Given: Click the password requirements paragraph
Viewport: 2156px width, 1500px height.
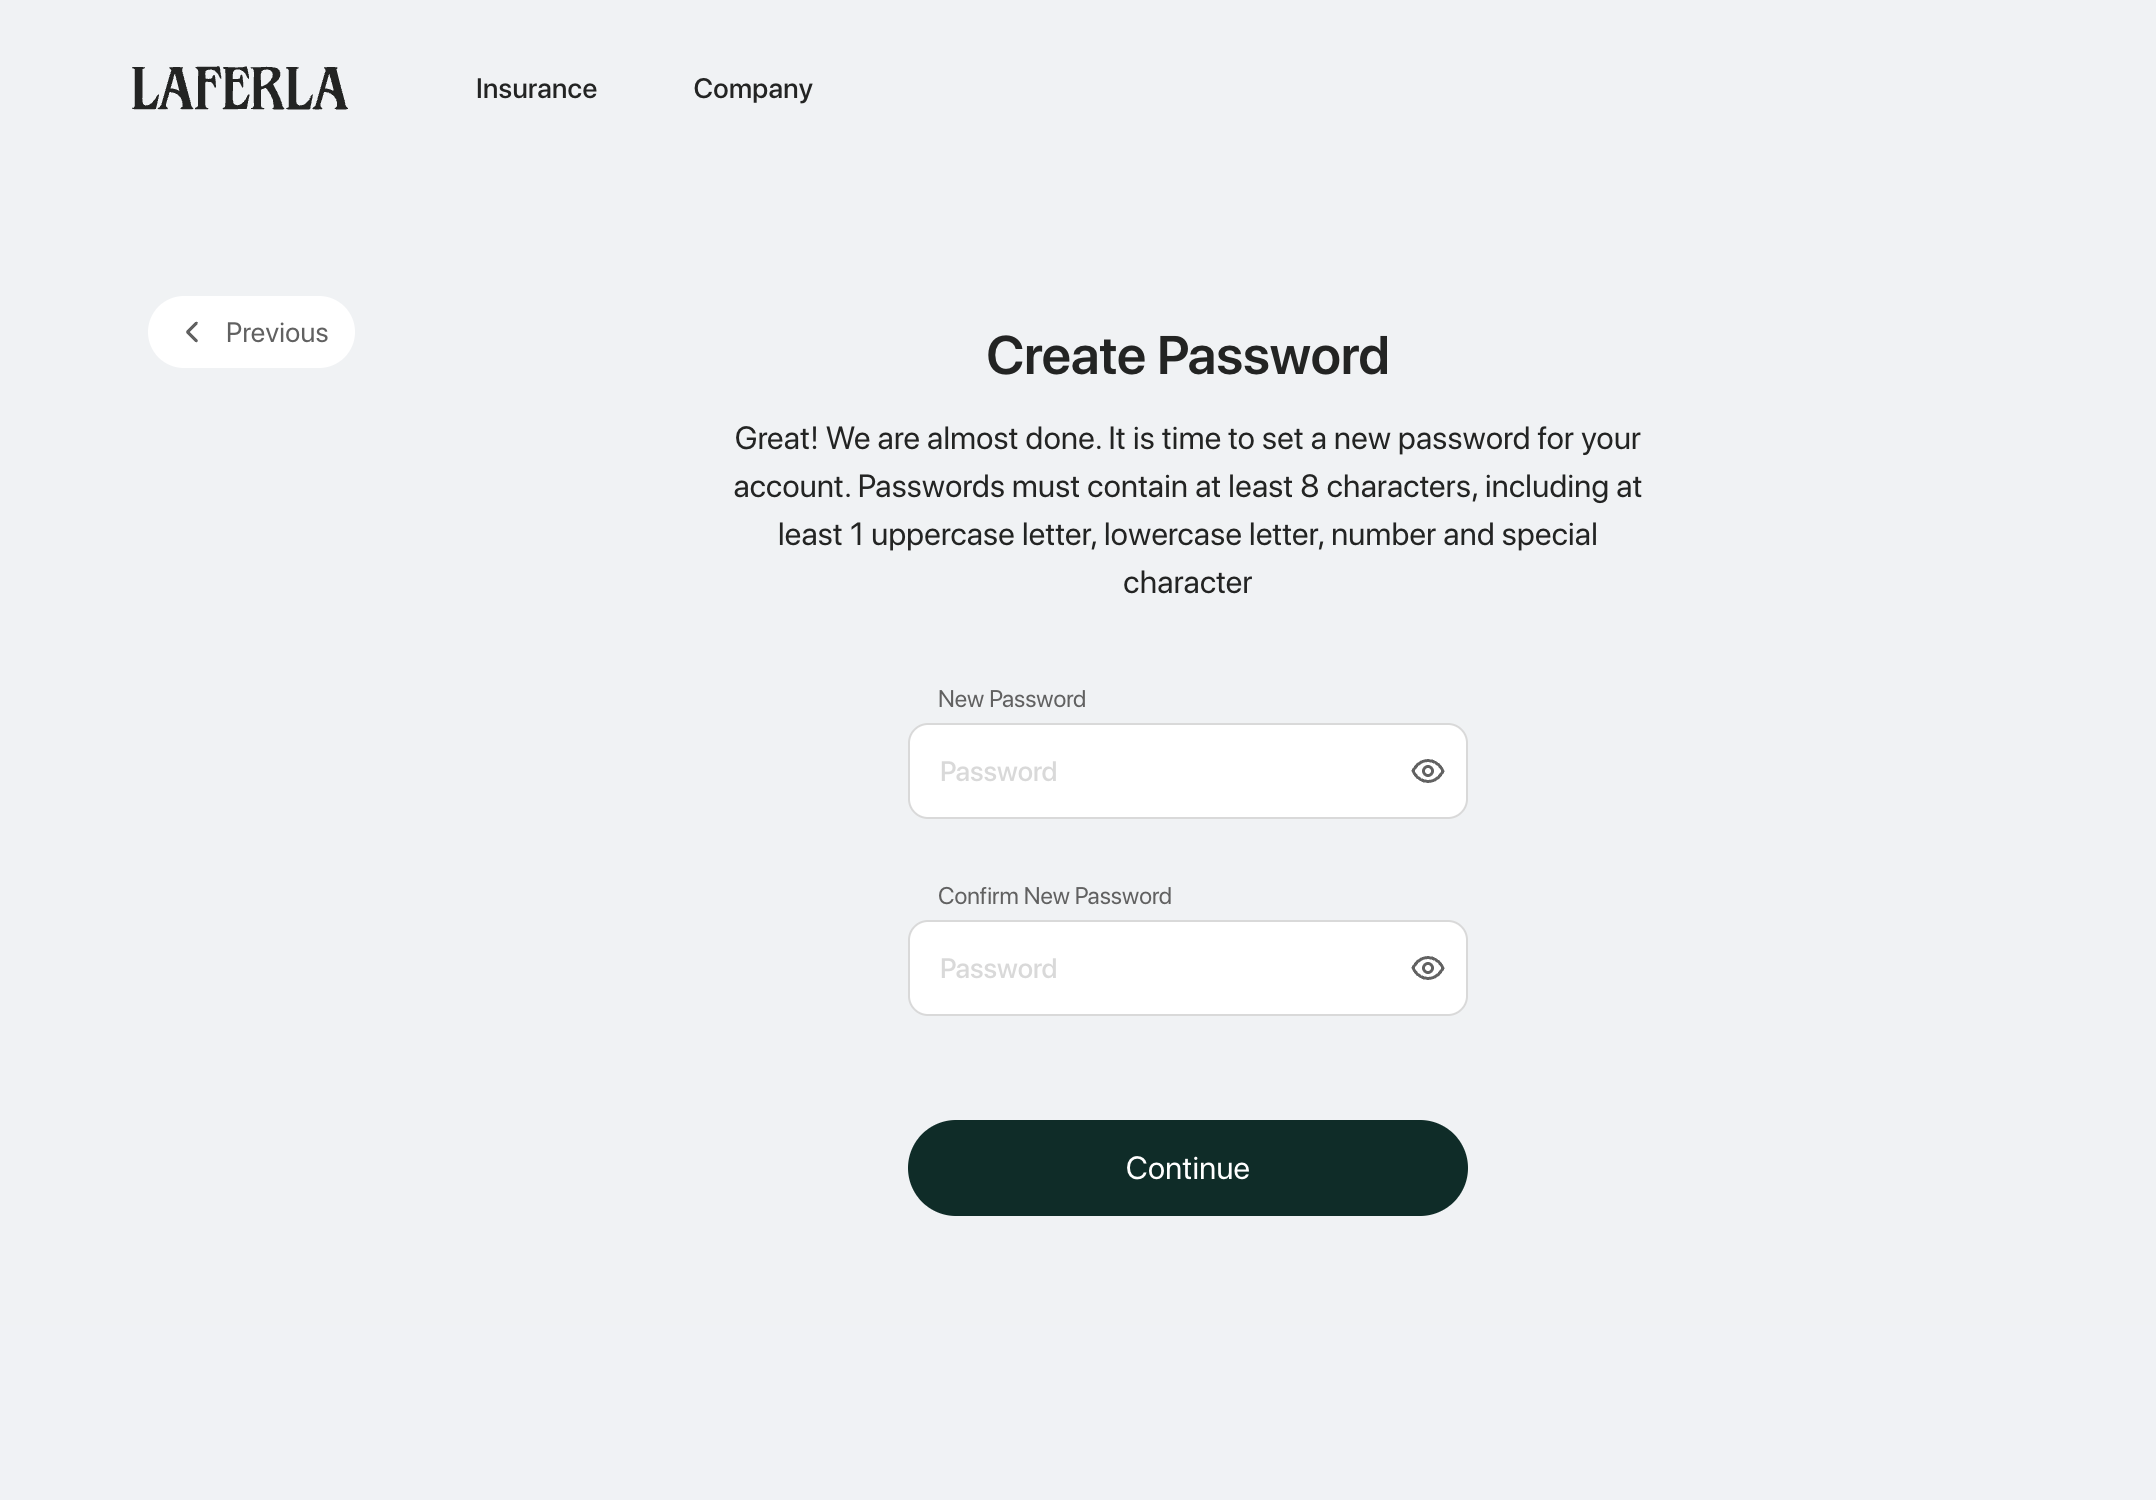Looking at the screenshot, I should click(1187, 510).
